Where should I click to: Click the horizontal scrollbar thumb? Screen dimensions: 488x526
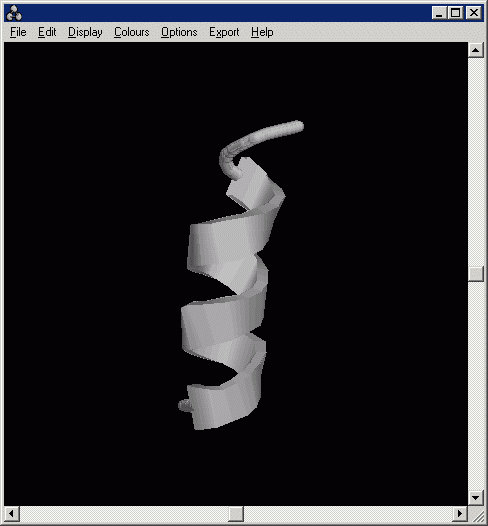point(236,514)
